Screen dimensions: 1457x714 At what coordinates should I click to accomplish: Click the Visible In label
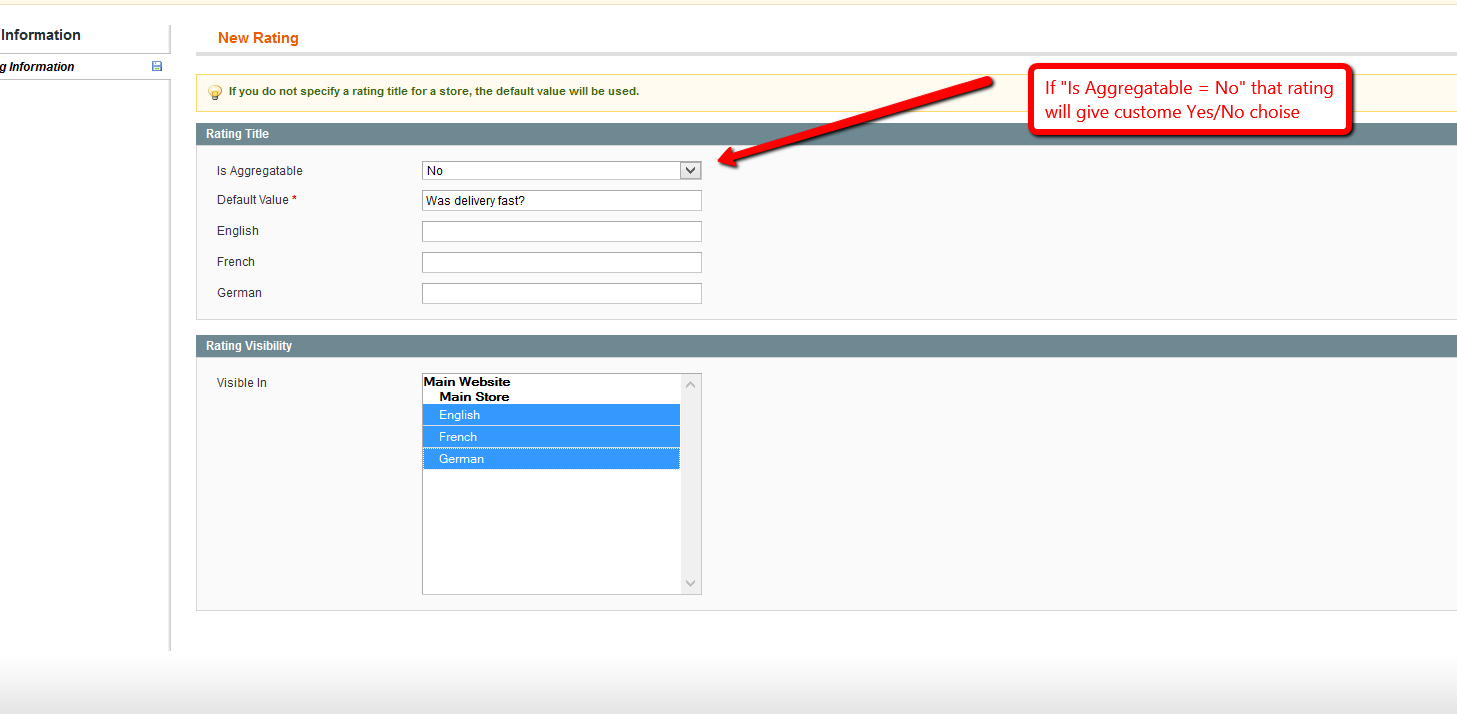242,383
